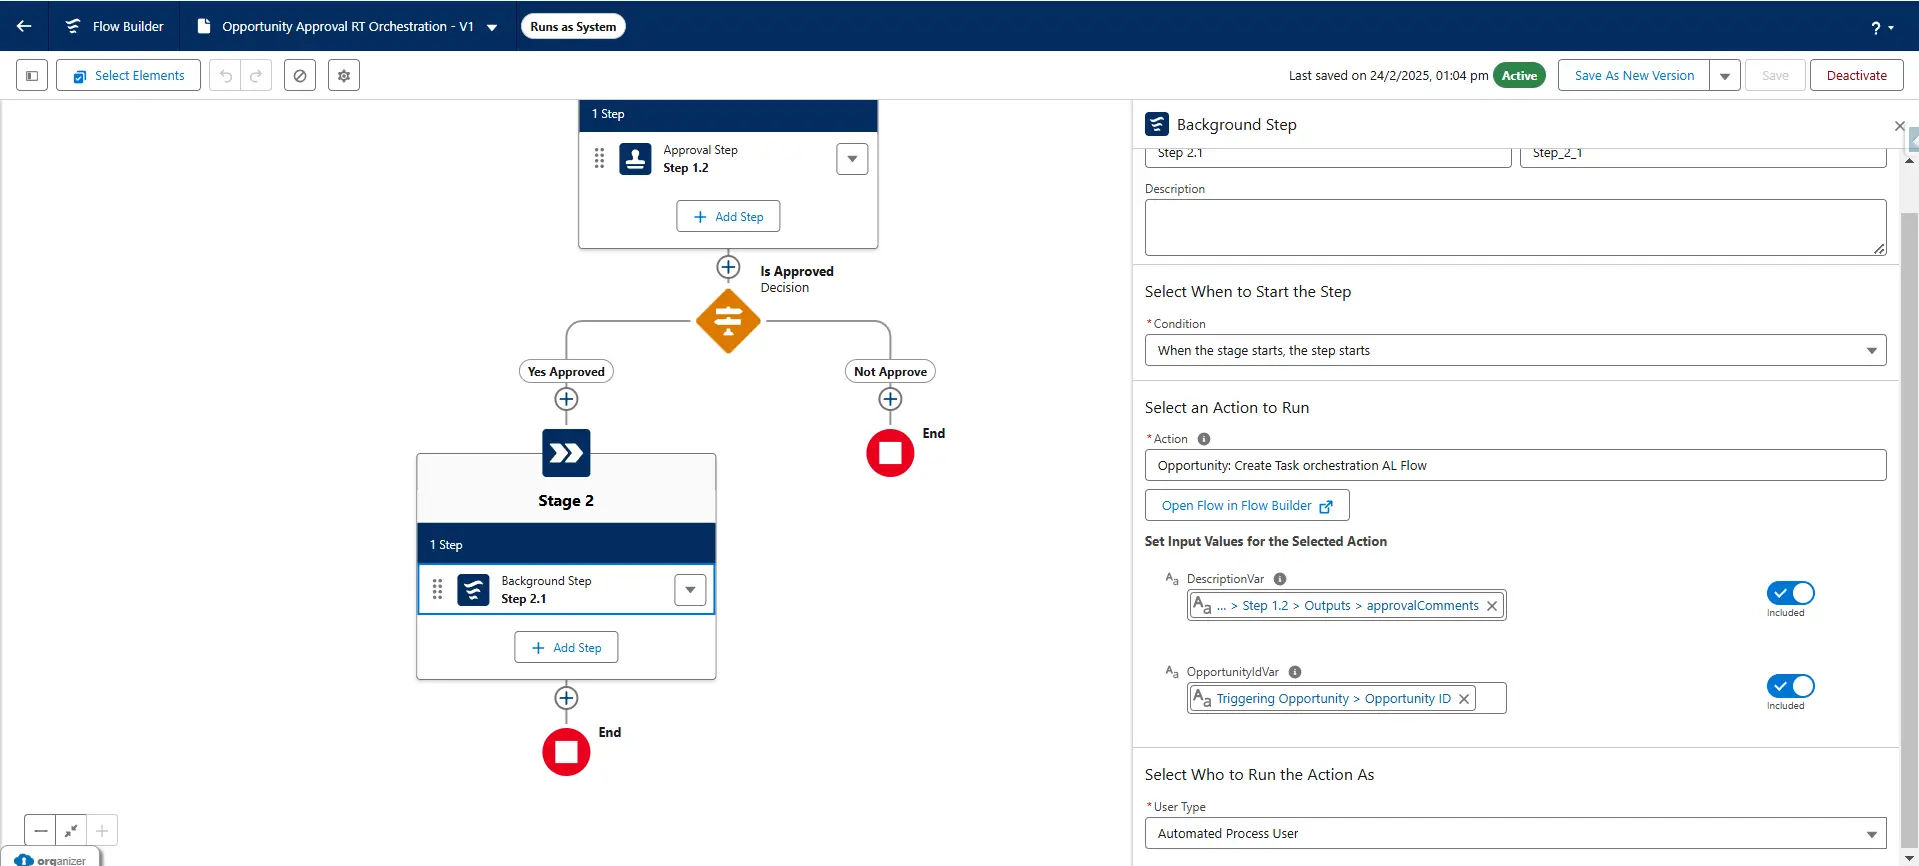Click the Step 1.2 Outputs approvalComments pill

click(1346, 606)
